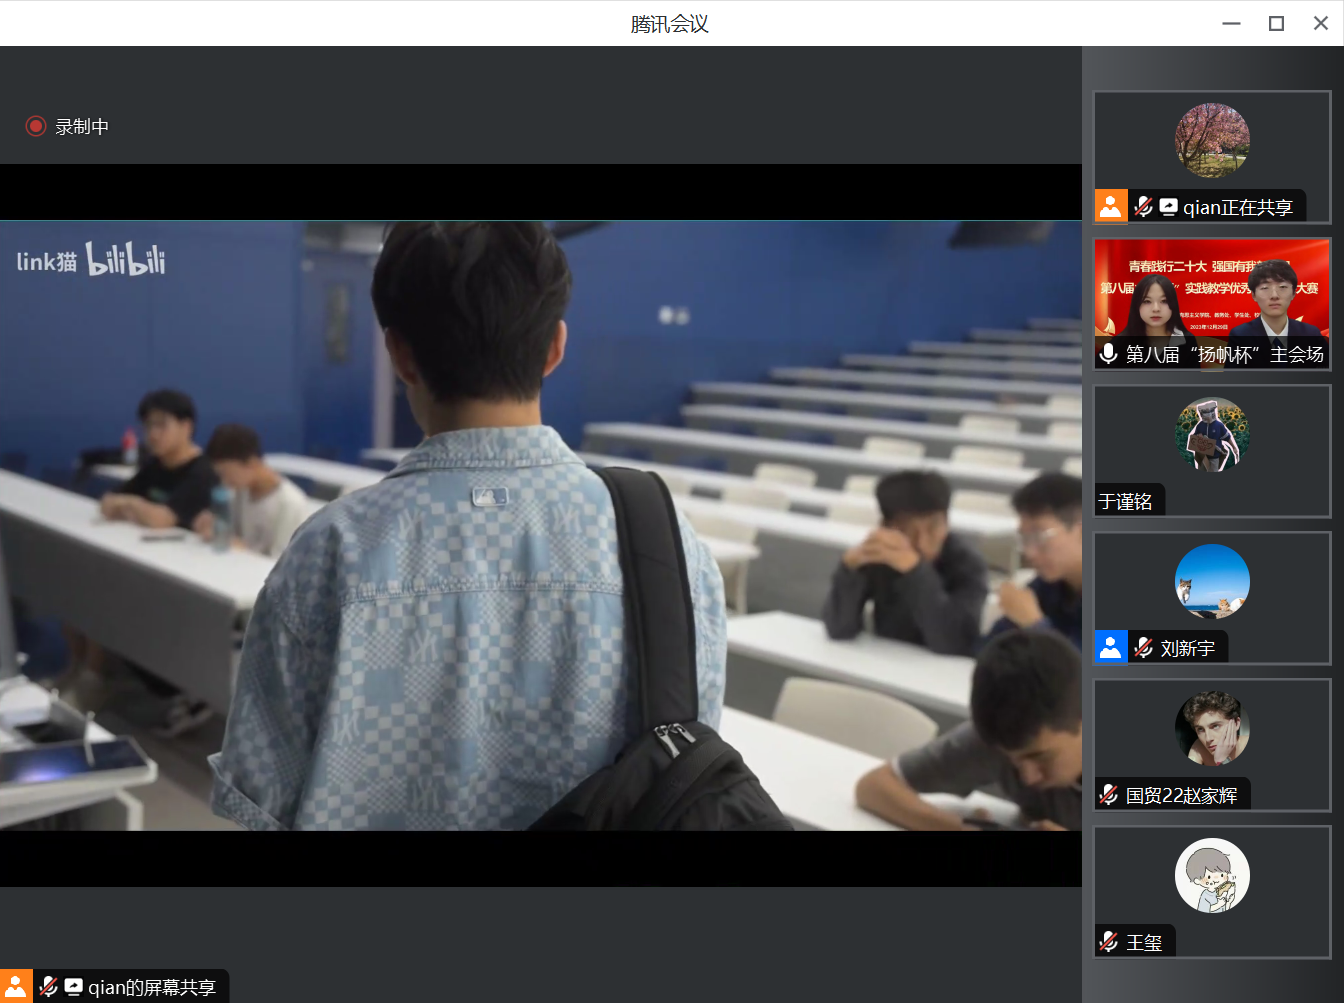
Task: Click the active microphone icon on 第八届扬帆杯主会场 tile
Action: click(1108, 353)
